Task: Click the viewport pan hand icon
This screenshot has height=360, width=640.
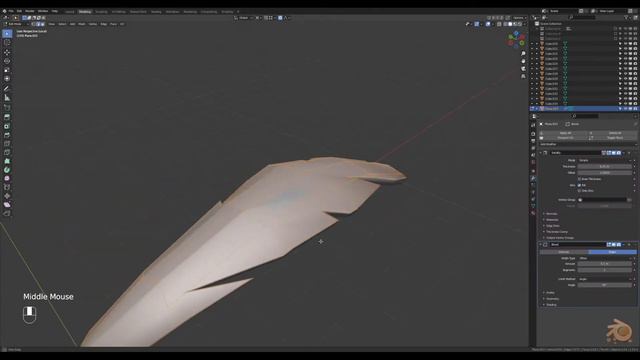Action: pyautogui.click(x=523, y=61)
